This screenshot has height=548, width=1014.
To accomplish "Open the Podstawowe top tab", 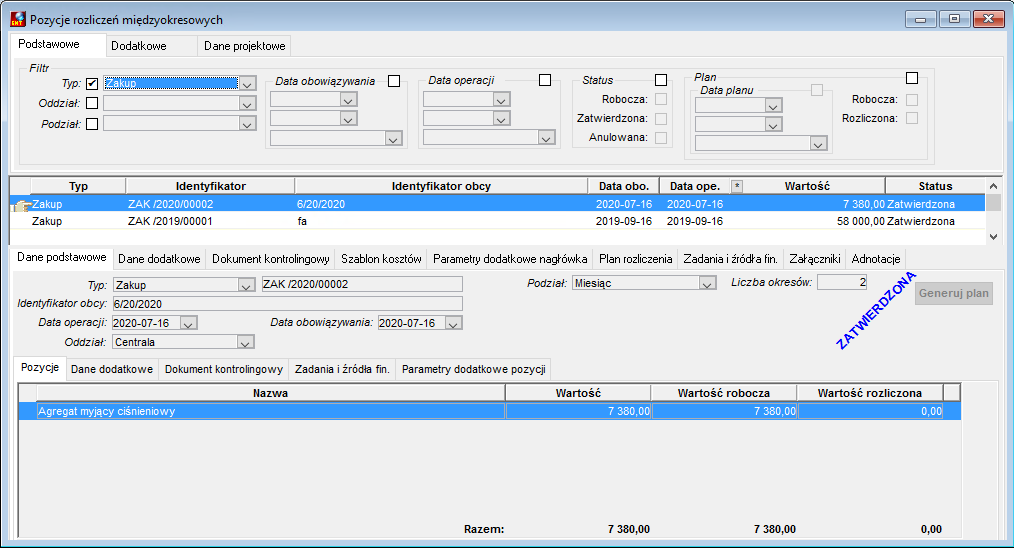I will click(x=49, y=44).
